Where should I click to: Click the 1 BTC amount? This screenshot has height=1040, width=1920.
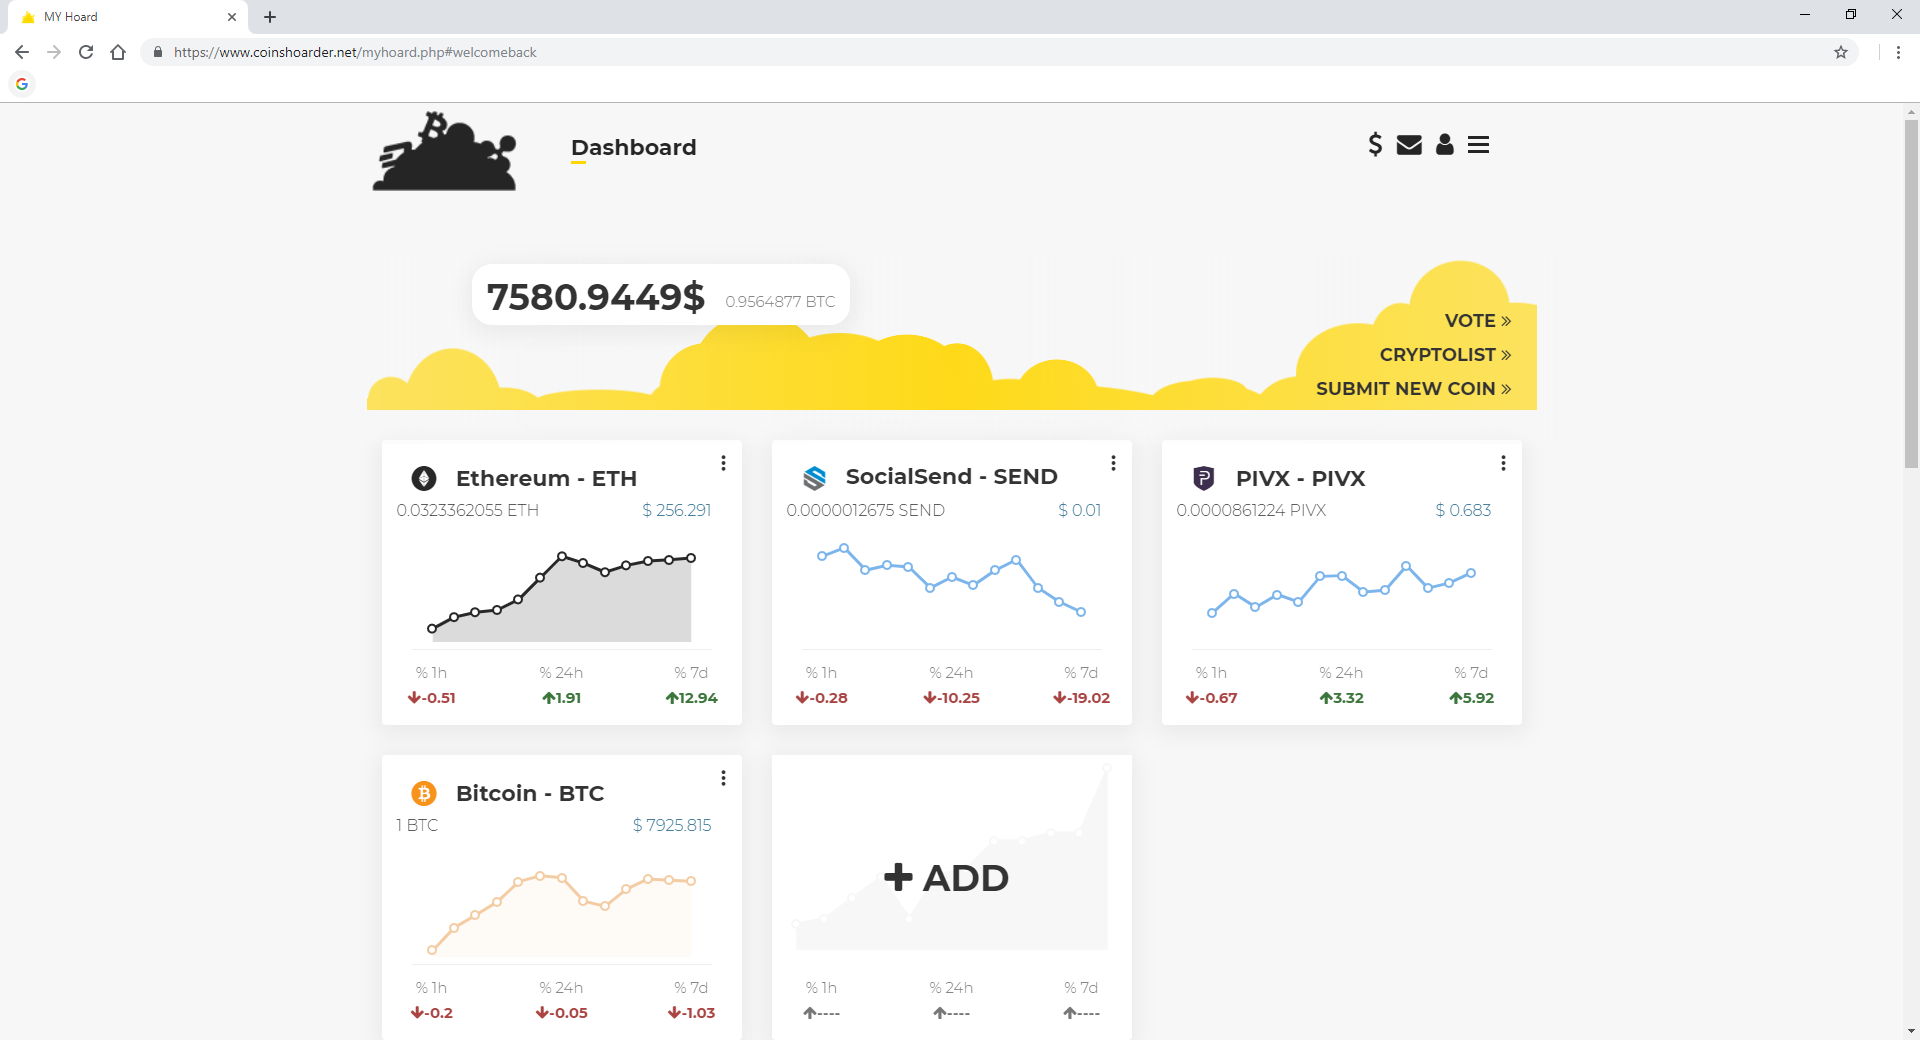click(x=417, y=826)
